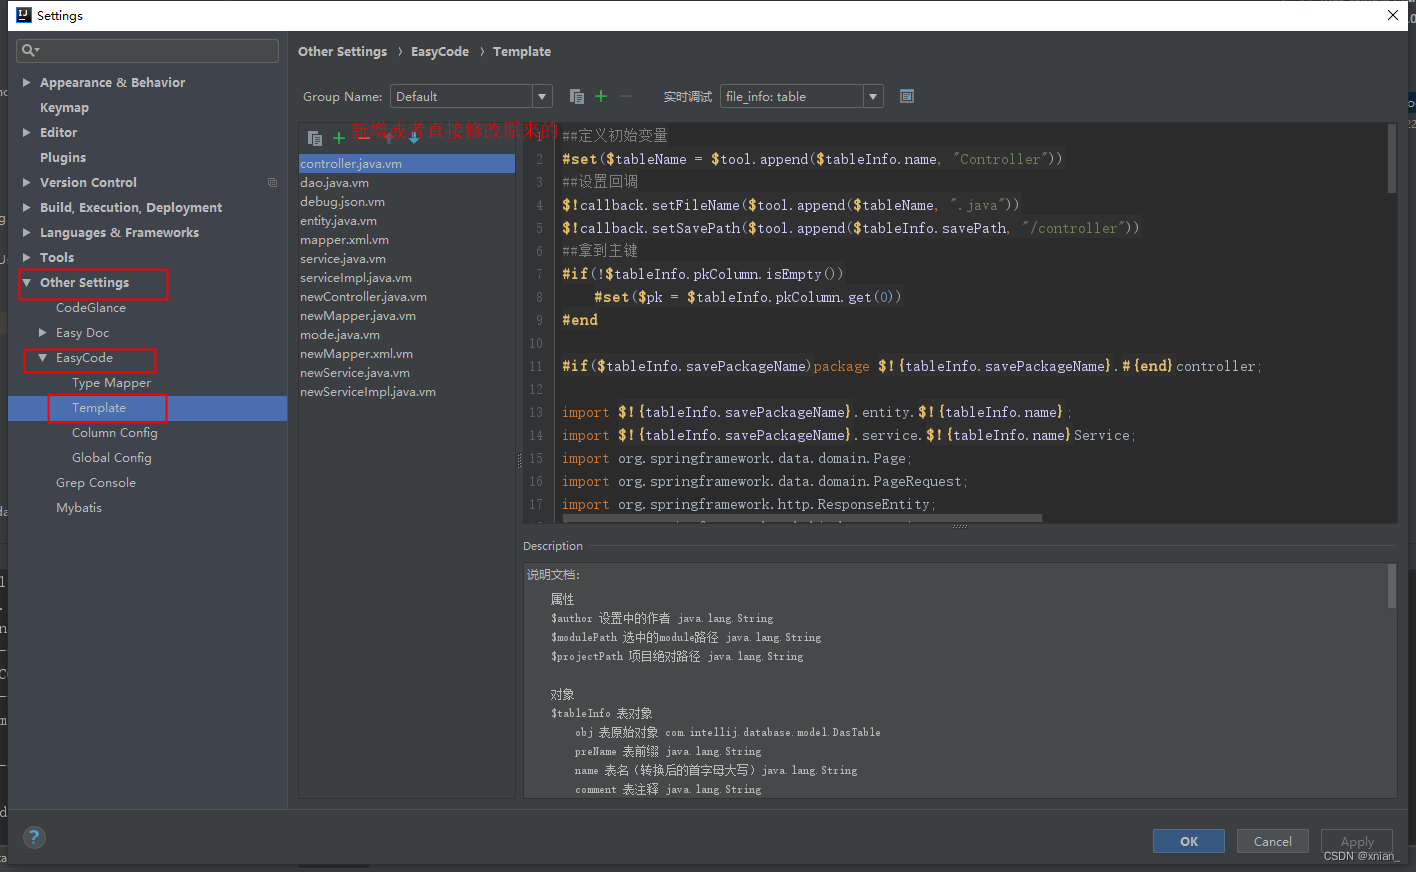Click the search magnifier icon in settings search
1416x872 pixels.
[30, 50]
